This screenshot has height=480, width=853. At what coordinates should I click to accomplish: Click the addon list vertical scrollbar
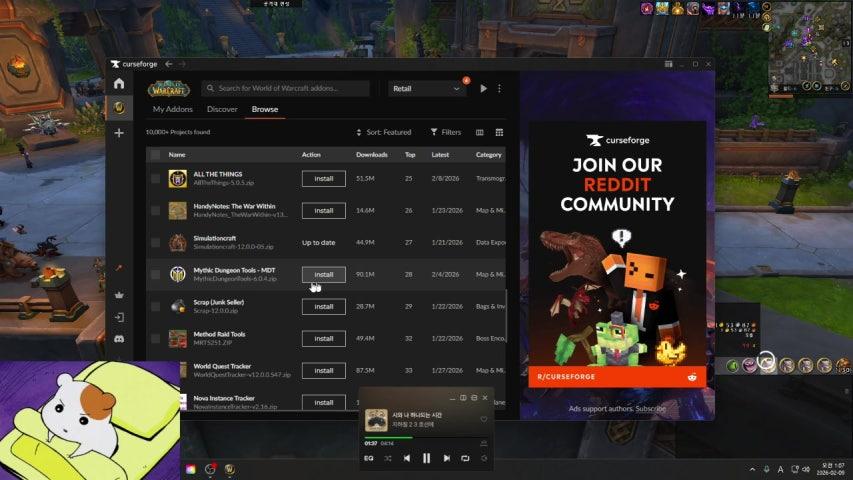tap(506, 316)
